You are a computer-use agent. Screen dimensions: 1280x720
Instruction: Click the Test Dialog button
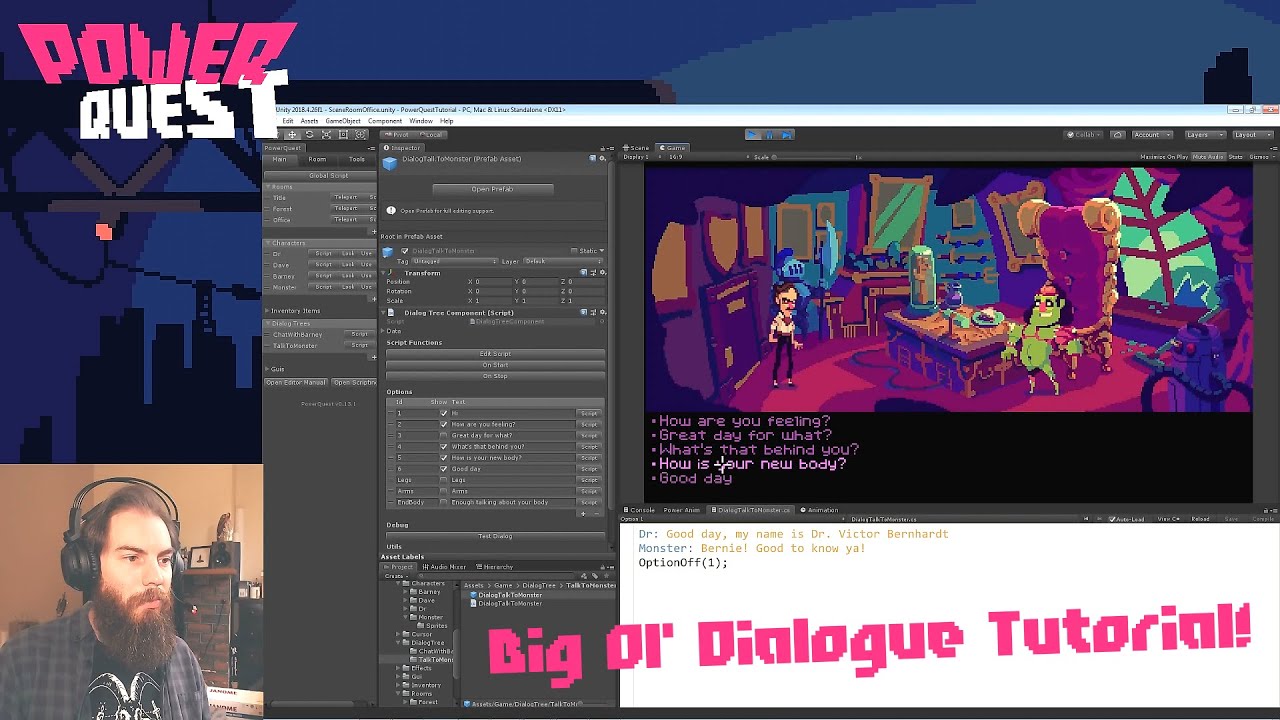point(495,536)
